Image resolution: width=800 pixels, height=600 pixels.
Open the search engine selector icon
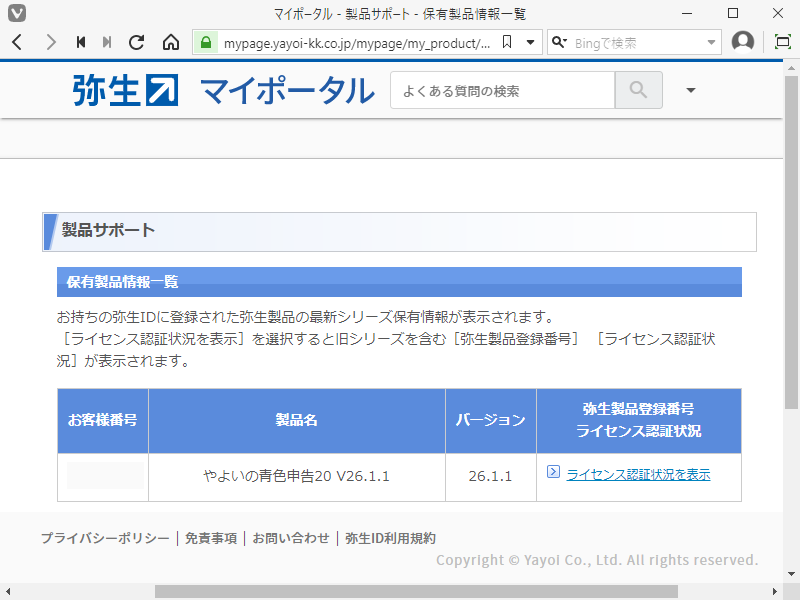[x=560, y=42]
